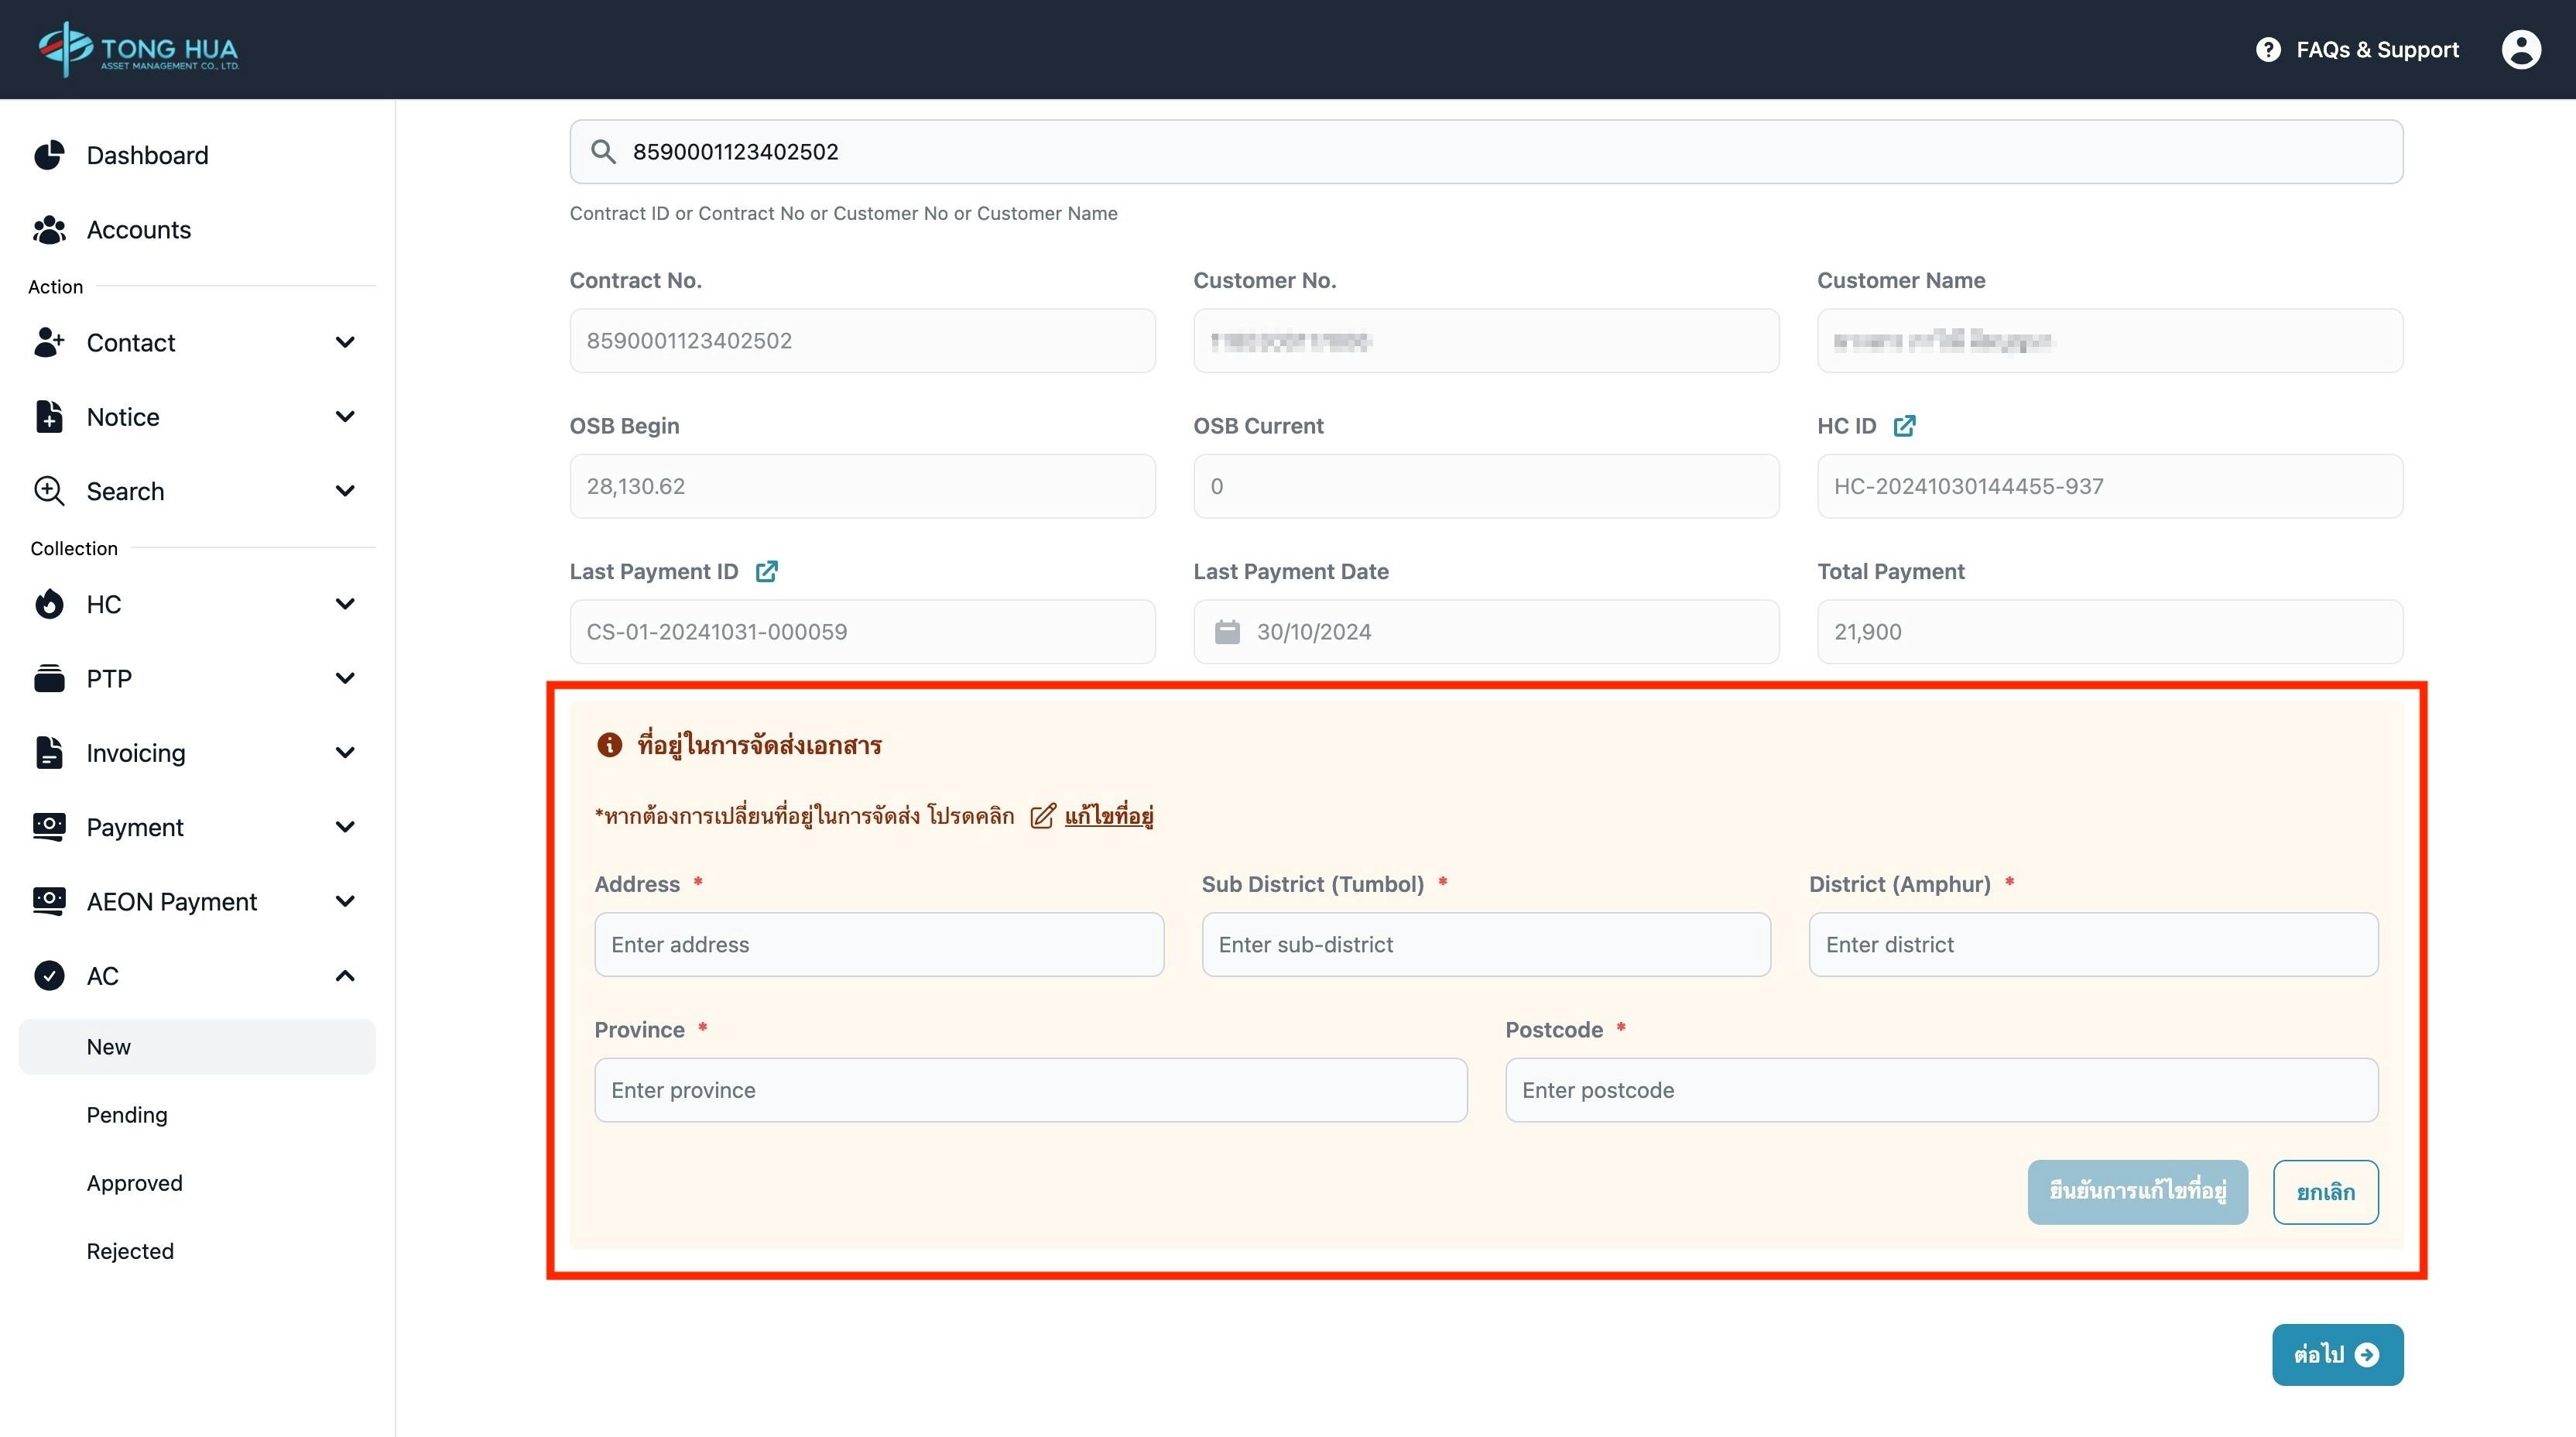Select the Approved submenu item
The image size is (2576, 1437).
134,1183
